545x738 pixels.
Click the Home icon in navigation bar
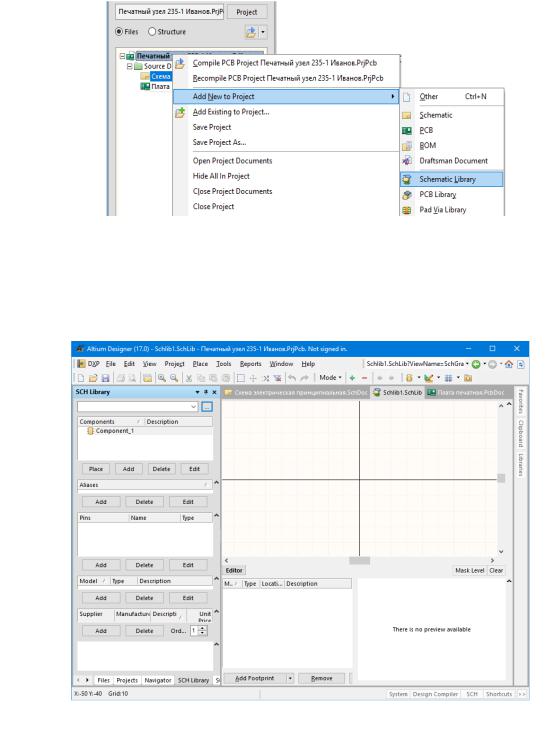509,364
